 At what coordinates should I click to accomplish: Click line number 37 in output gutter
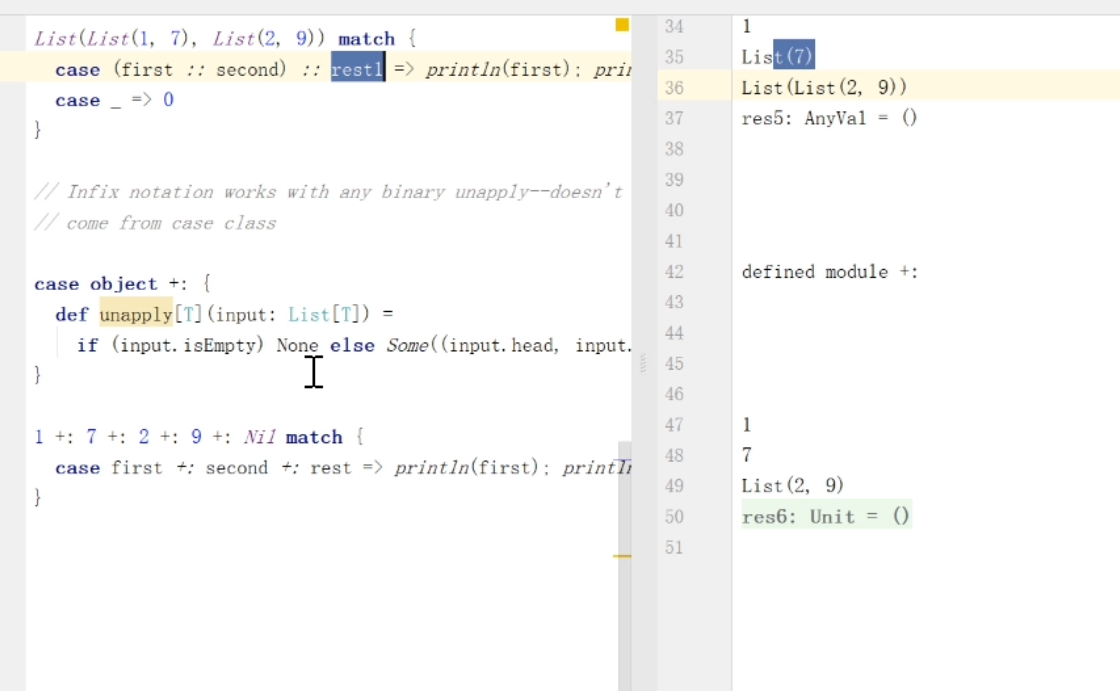point(674,119)
